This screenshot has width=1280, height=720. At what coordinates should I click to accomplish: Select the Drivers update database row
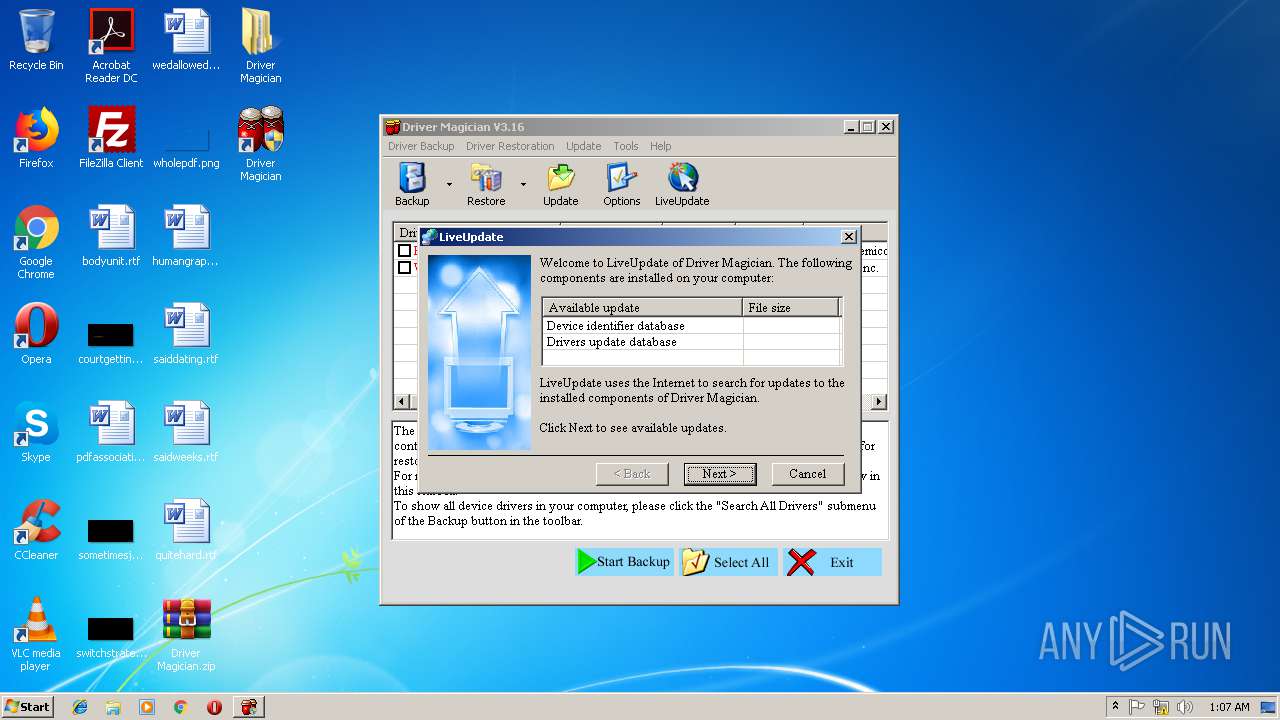(x=691, y=342)
